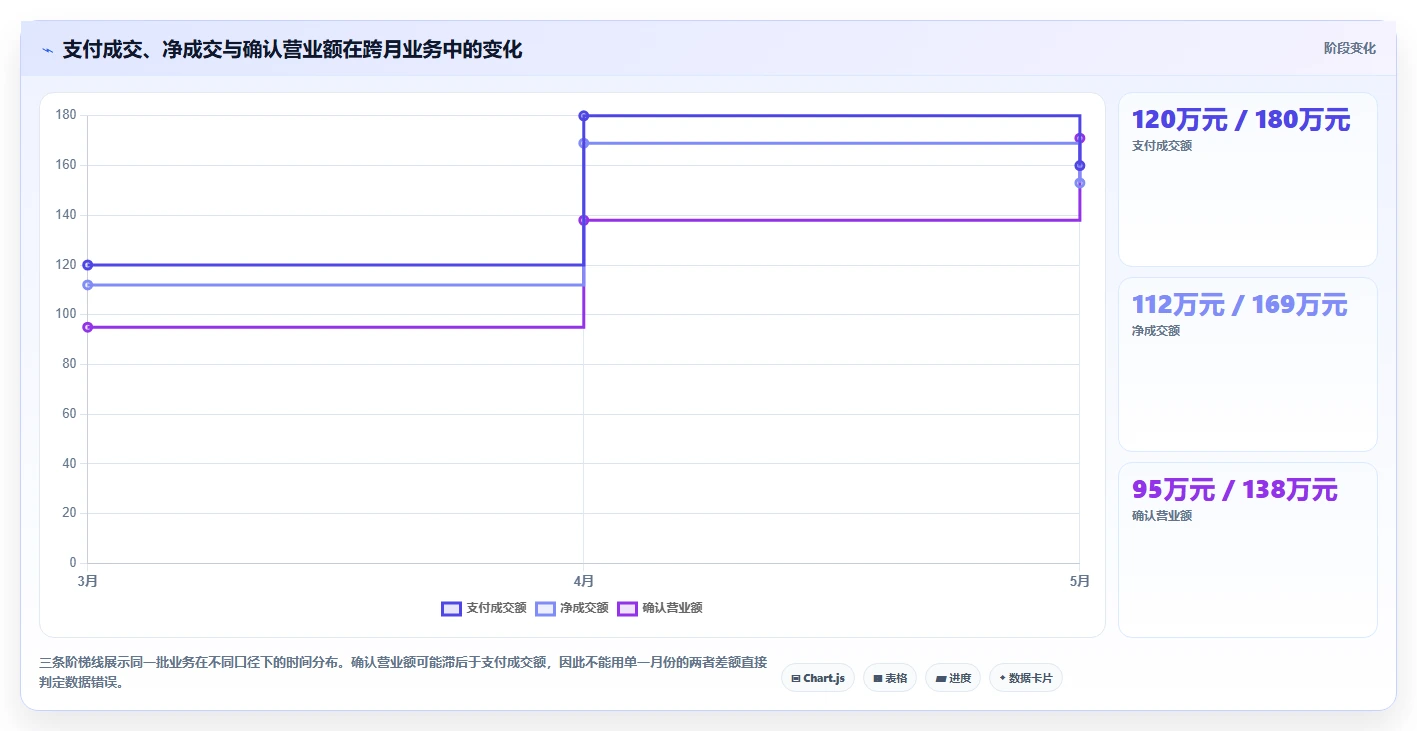The width and height of the screenshot is (1417, 731).
Task: Select the 表格 tag chip
Action: coord(889,678)
